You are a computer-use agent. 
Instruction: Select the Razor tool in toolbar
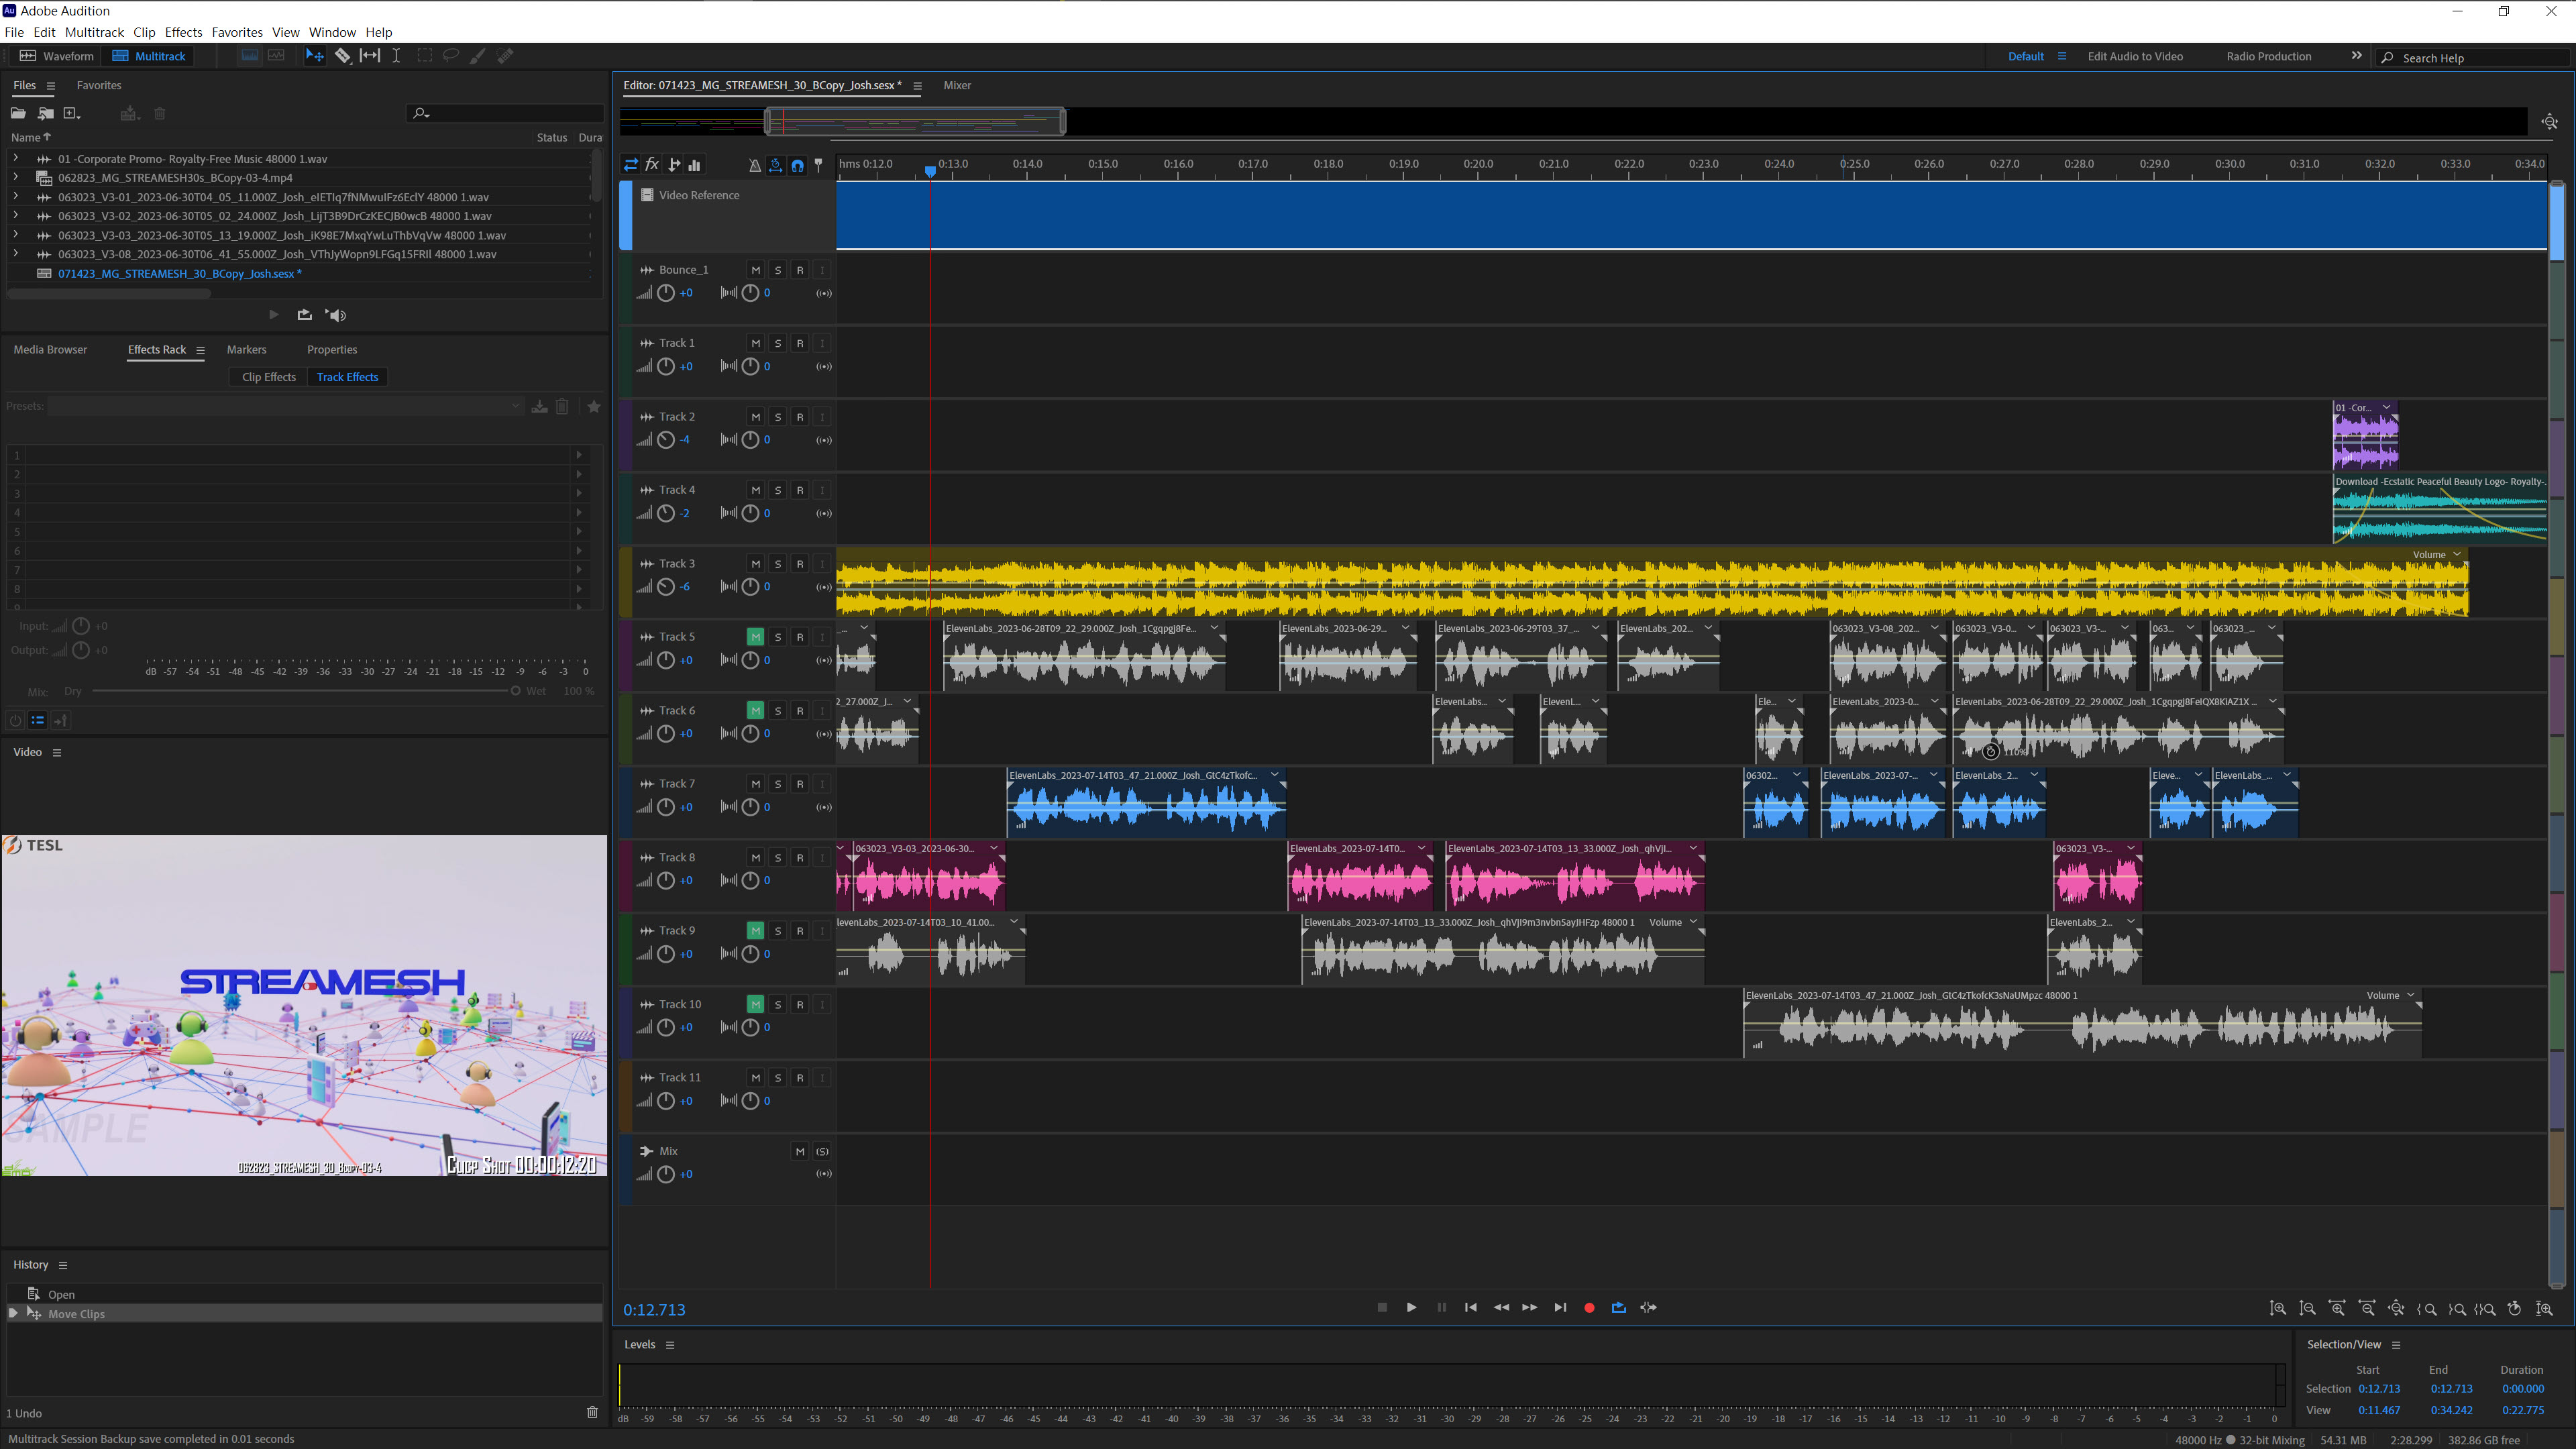tap(342, 56)
